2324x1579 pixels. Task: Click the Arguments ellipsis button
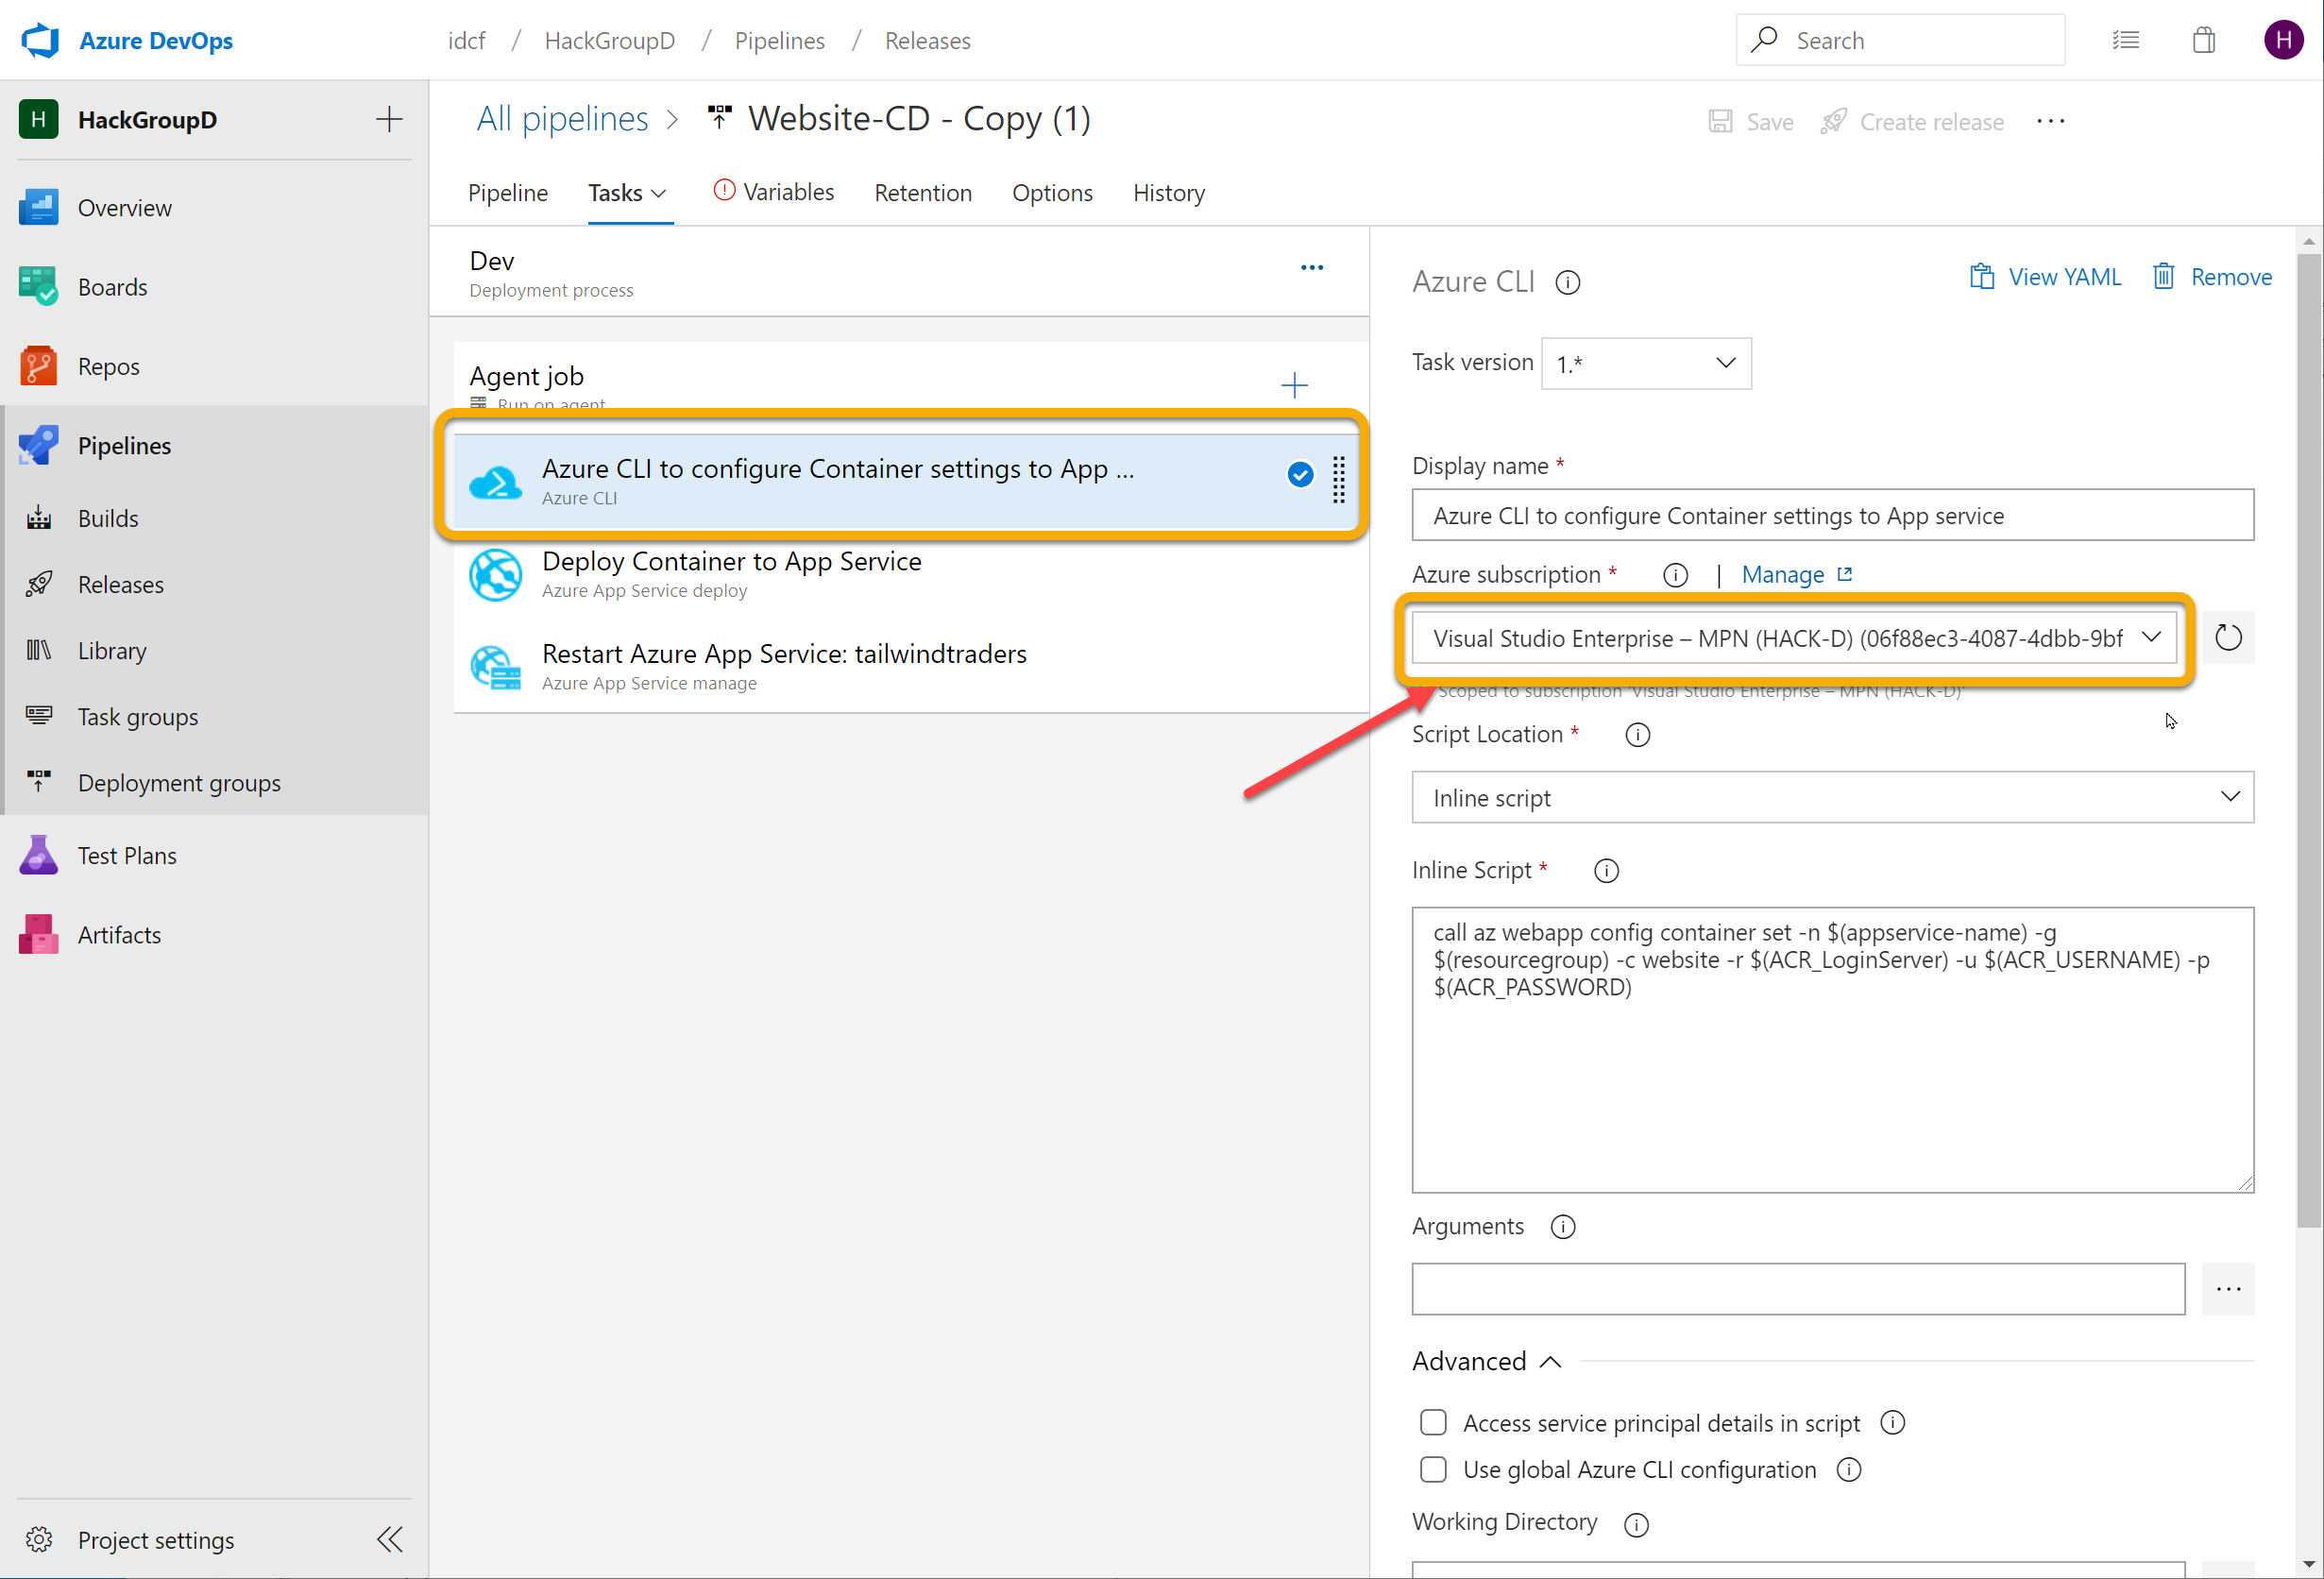[2228, 1289]
